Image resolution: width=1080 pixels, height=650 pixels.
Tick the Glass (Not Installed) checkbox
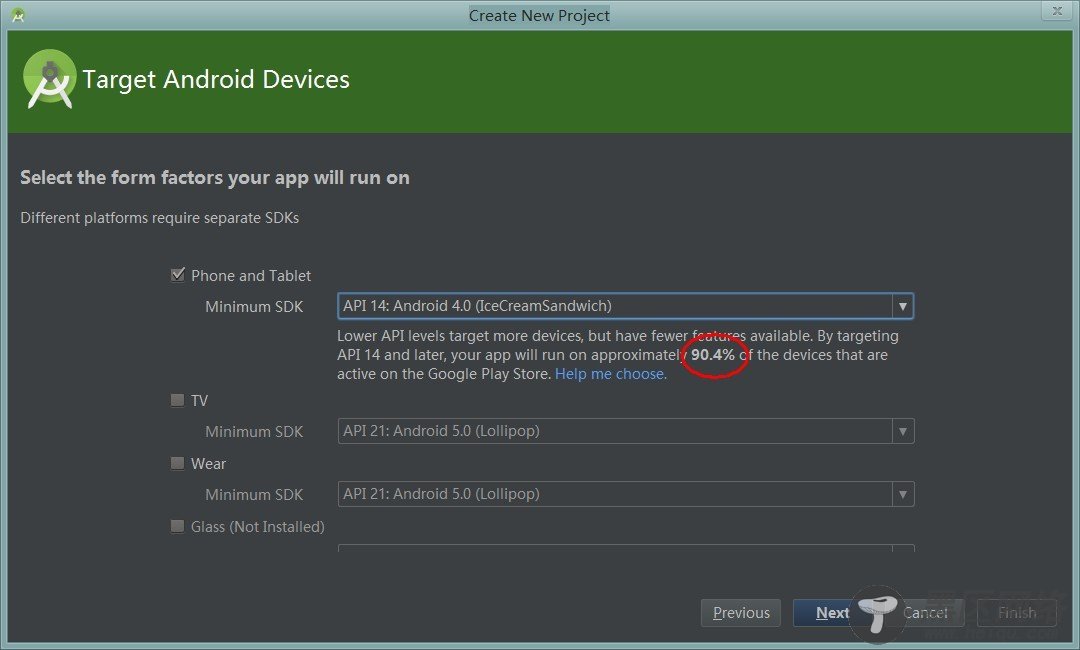(x=178, y=527)
